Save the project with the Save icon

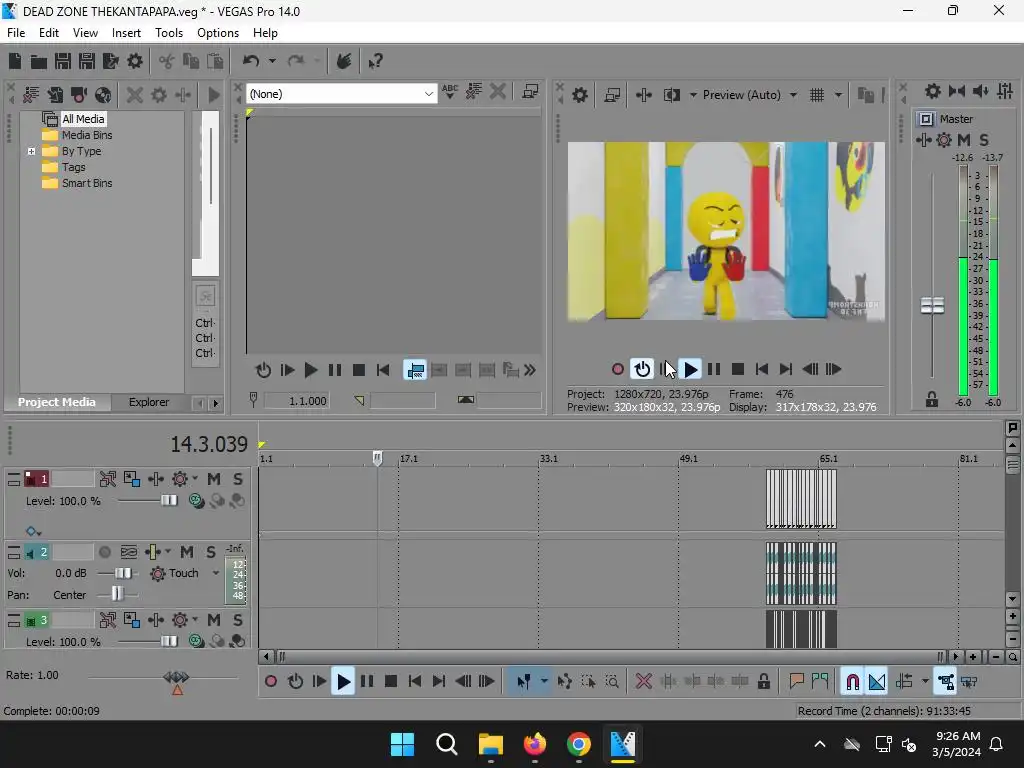click(63, 61)
